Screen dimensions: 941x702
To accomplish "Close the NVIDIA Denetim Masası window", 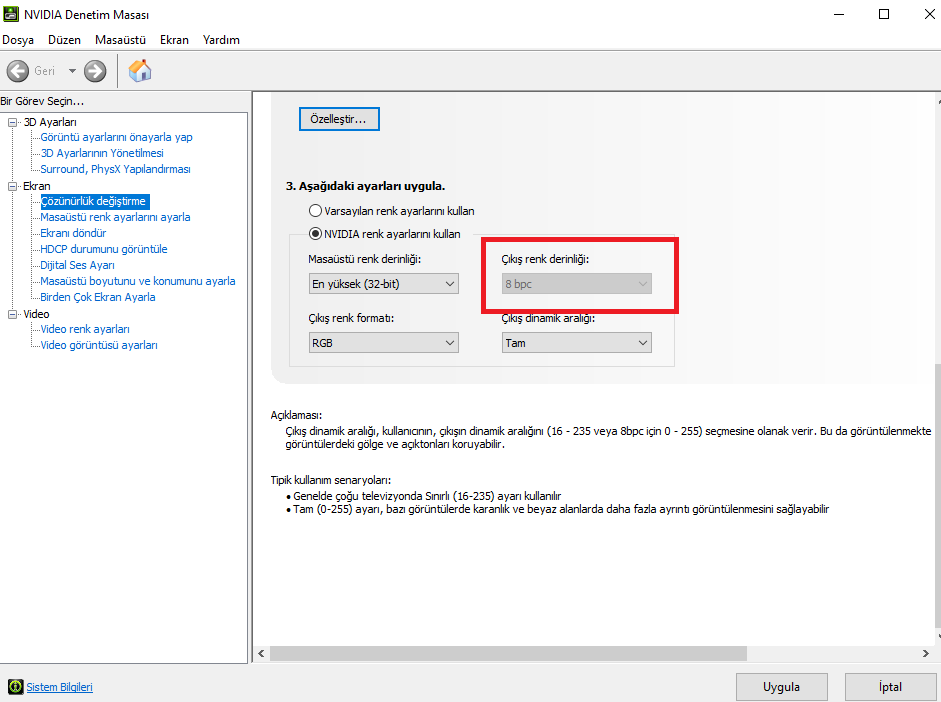I will point(929,14).
